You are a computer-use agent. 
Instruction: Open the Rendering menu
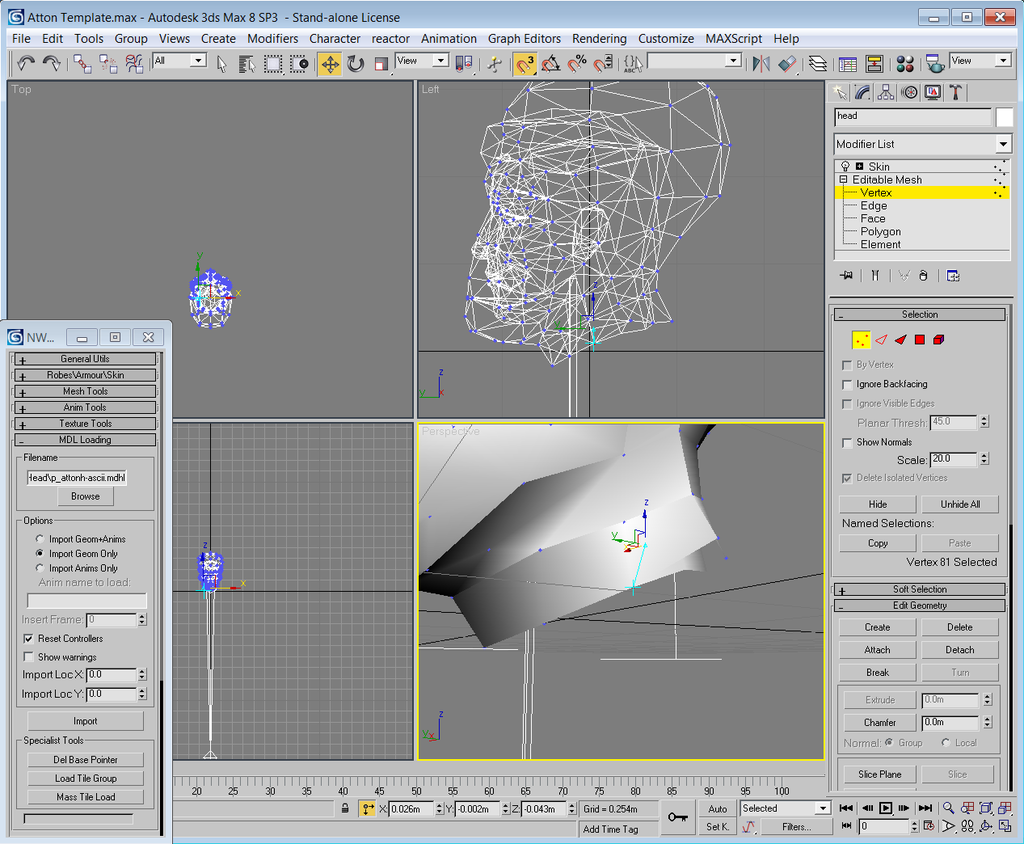599,39
